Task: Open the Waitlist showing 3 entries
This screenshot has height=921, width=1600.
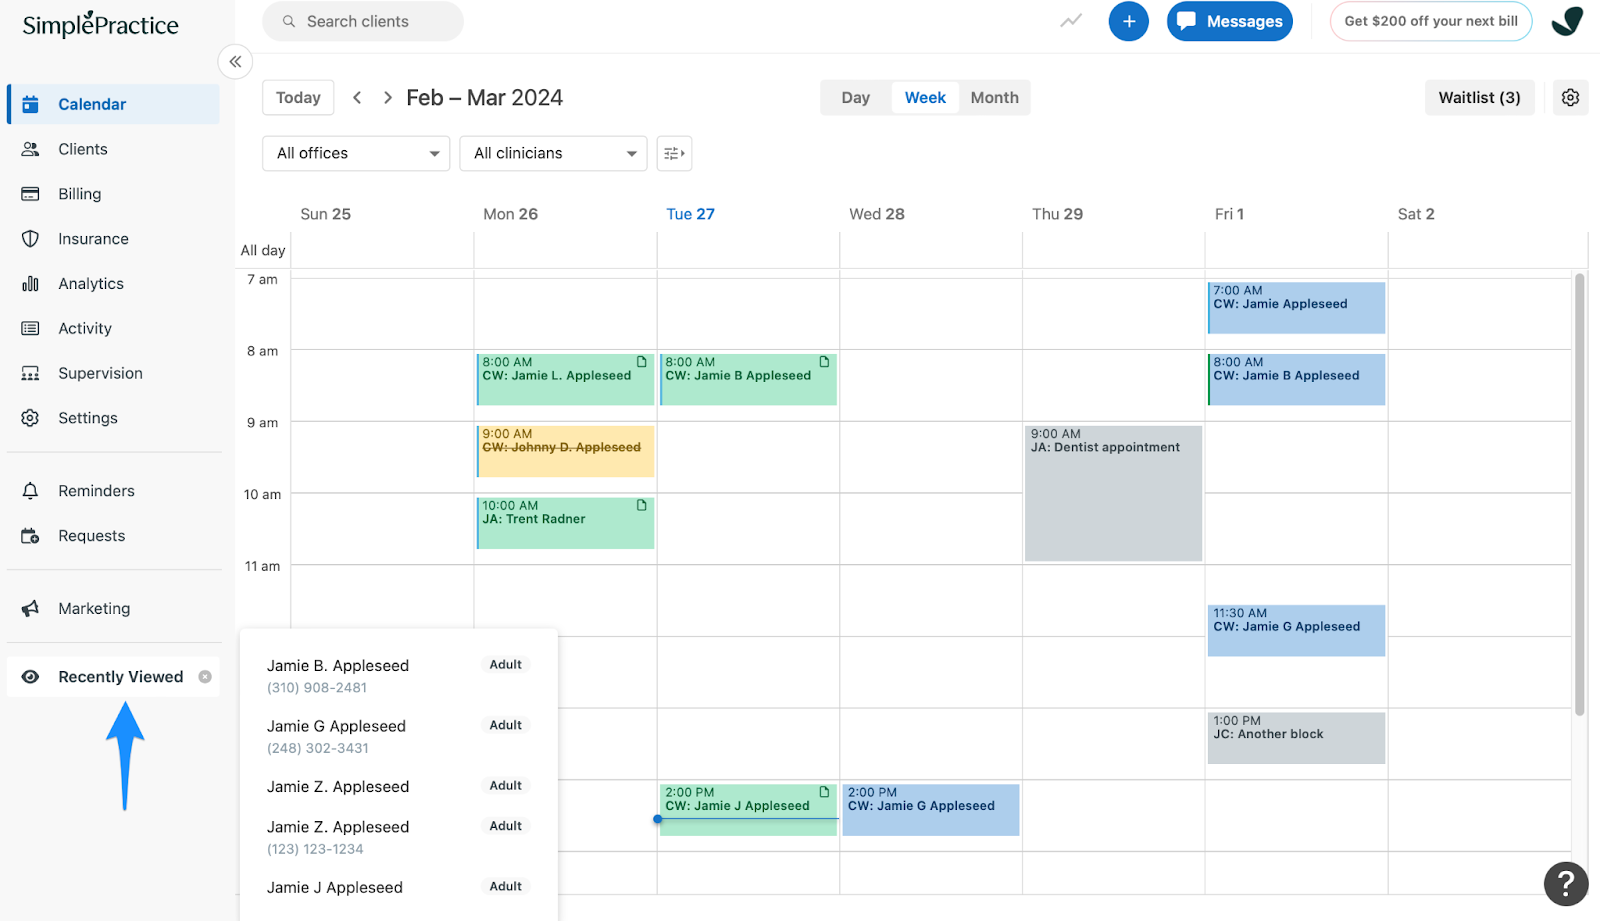Action: pos(1479,97)
